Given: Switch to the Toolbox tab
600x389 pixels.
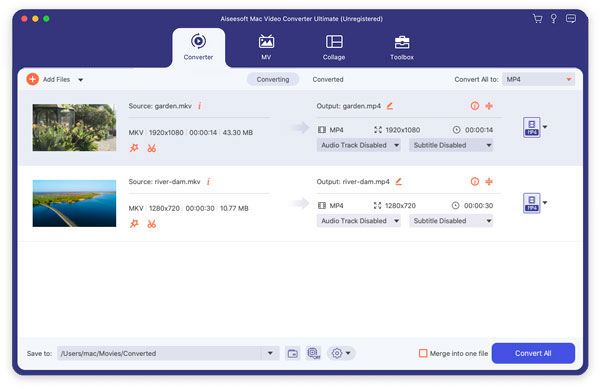Looking at the screenshot, I should pos(402,48).
